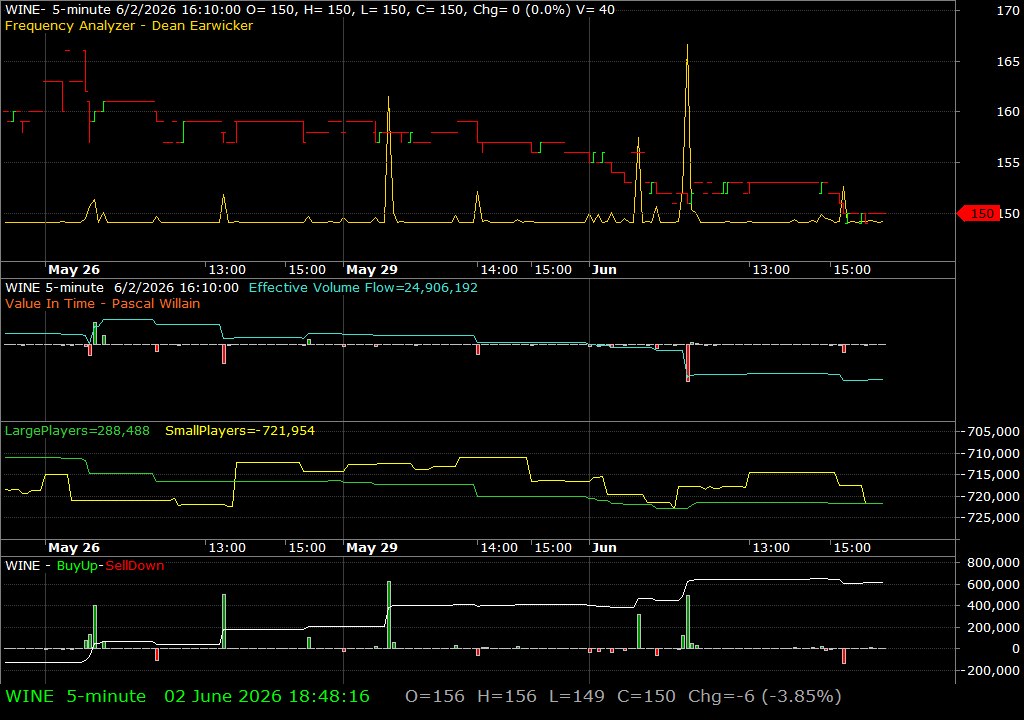Select the red SellDown legend label

(x=135, y=566)
